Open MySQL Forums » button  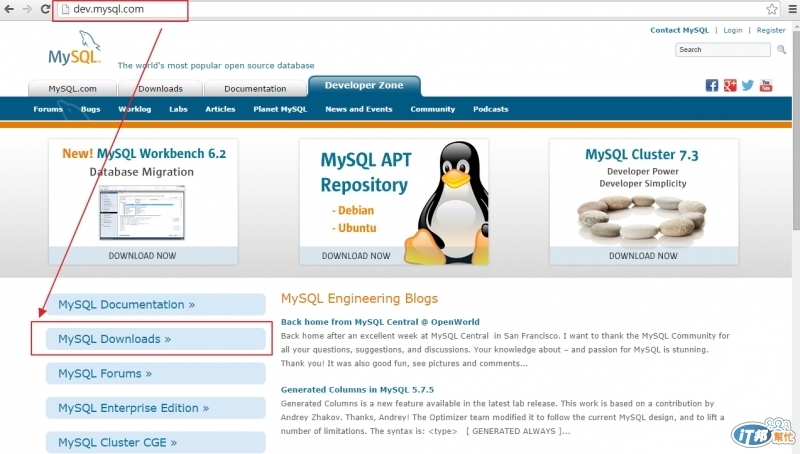pyautogui.click(x=156, y=373)
